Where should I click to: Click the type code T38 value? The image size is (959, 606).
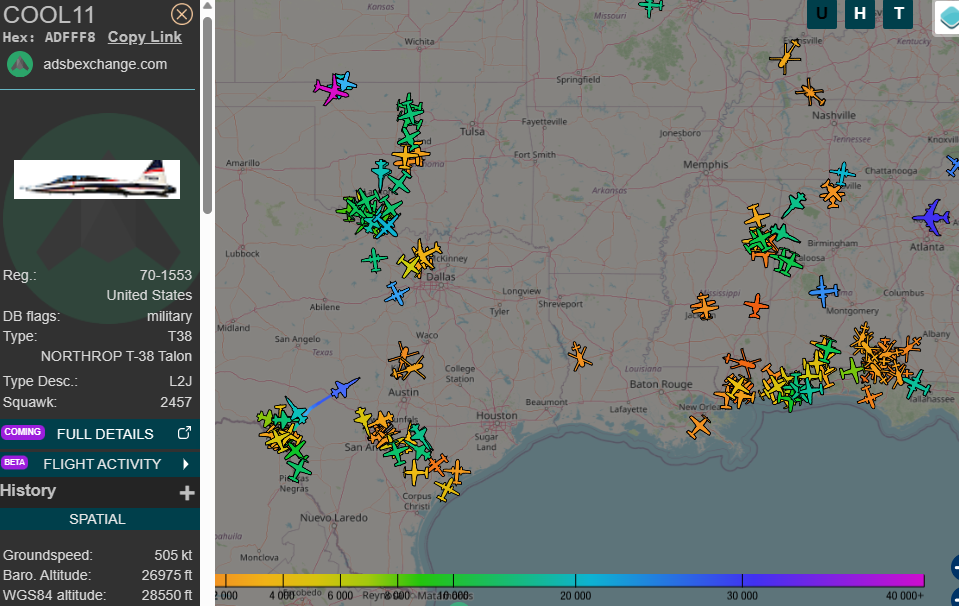tap(180, 336)
